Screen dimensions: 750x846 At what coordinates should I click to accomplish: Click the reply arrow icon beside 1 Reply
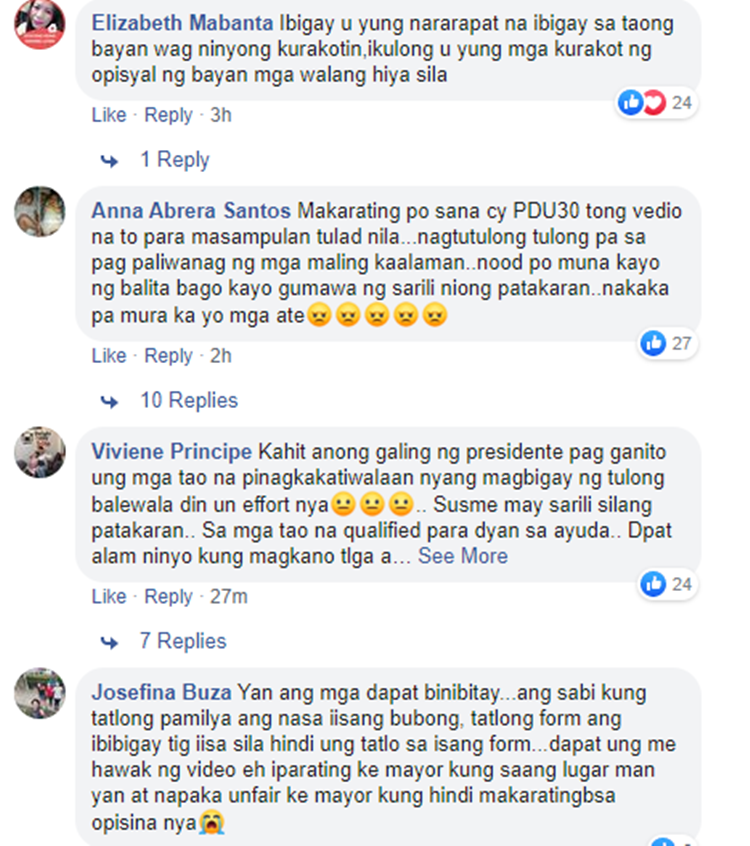[110, 161]
